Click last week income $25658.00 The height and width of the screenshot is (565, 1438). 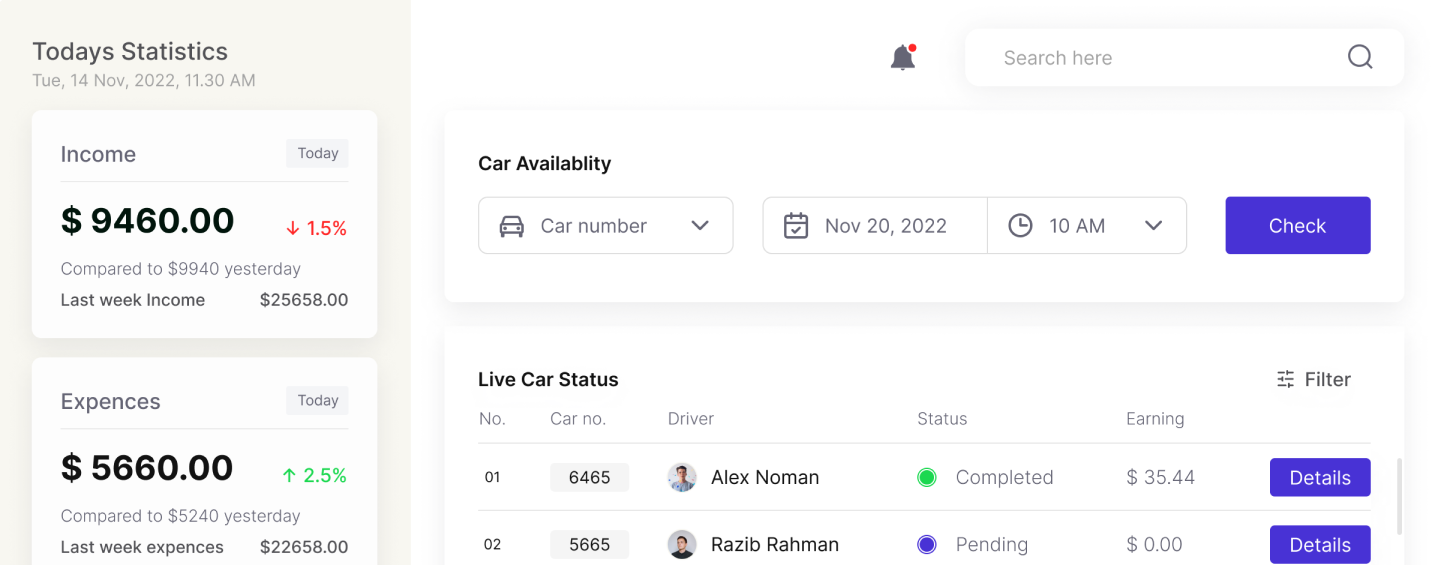(x=304, y=299)
